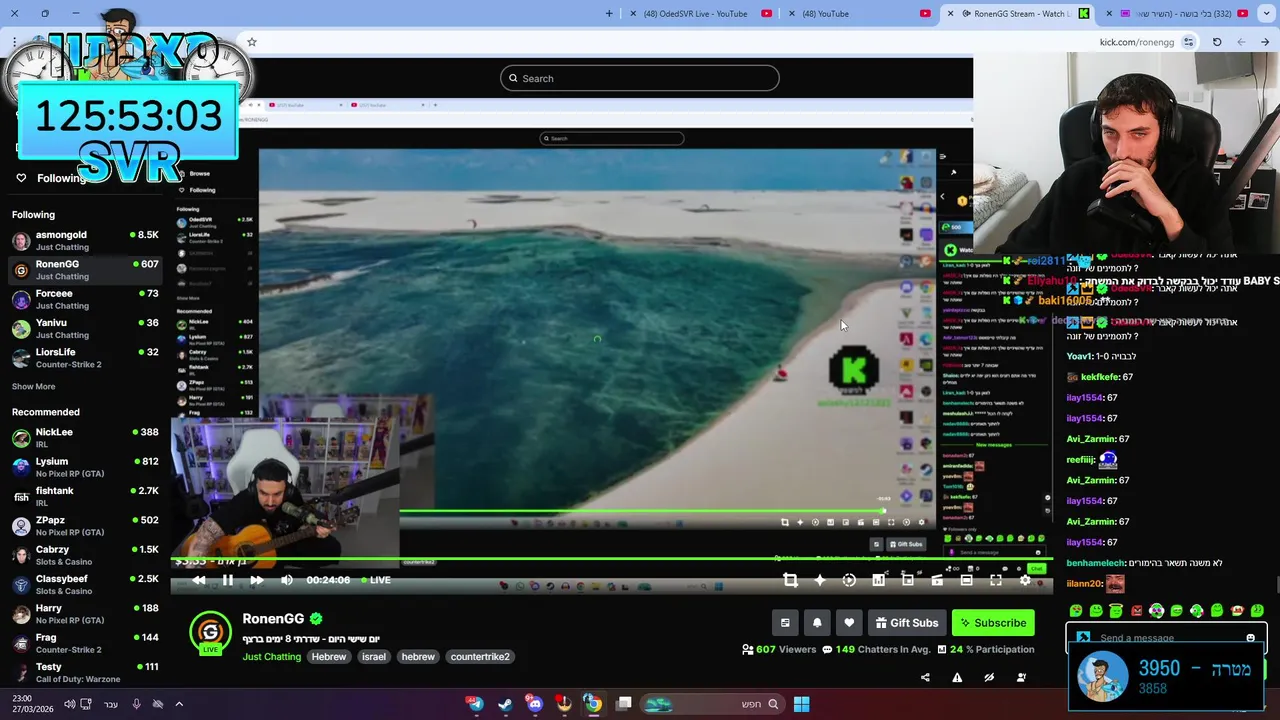Click the user icon beside the hide icon
This screenshot has height=720, width=1280.
(1021, 677)
